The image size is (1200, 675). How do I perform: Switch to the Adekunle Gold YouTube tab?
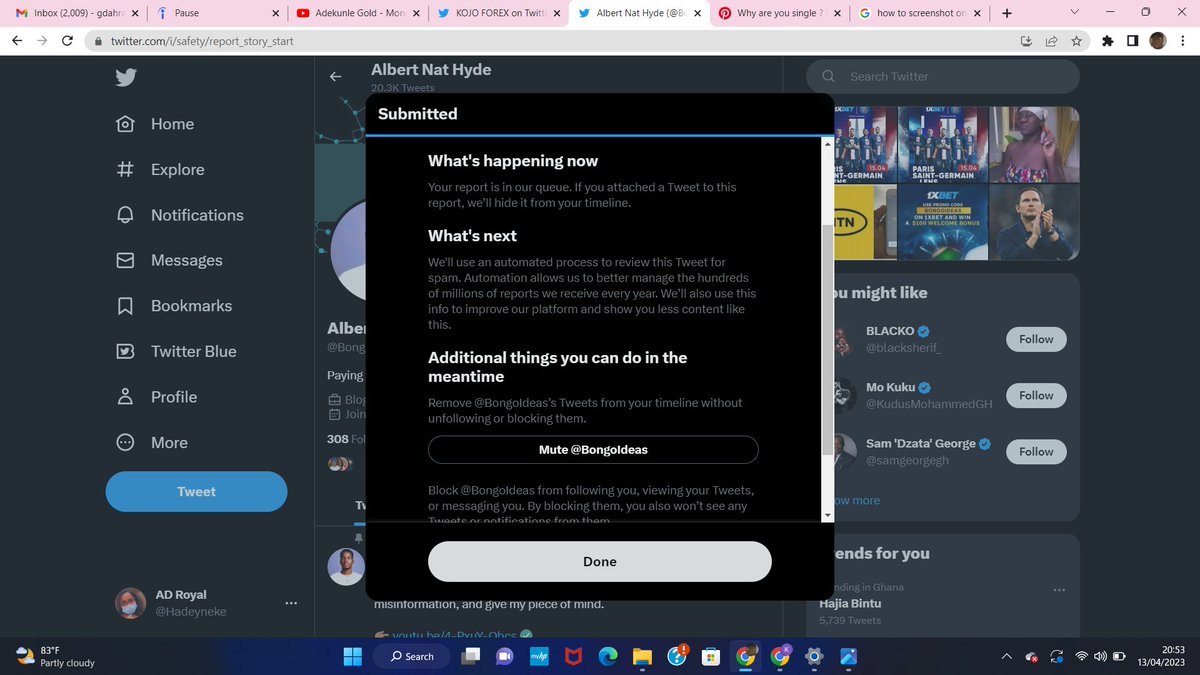click(x=360, y=13)
